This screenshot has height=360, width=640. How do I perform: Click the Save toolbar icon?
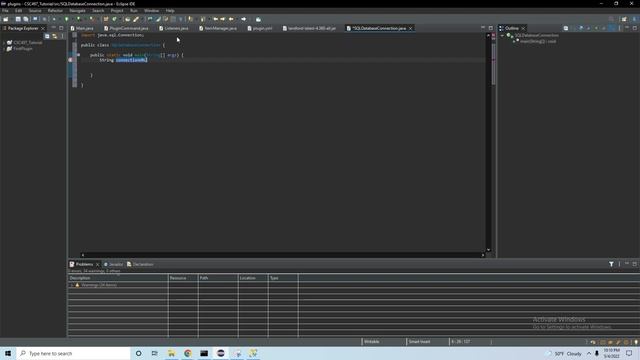(18, 19)
